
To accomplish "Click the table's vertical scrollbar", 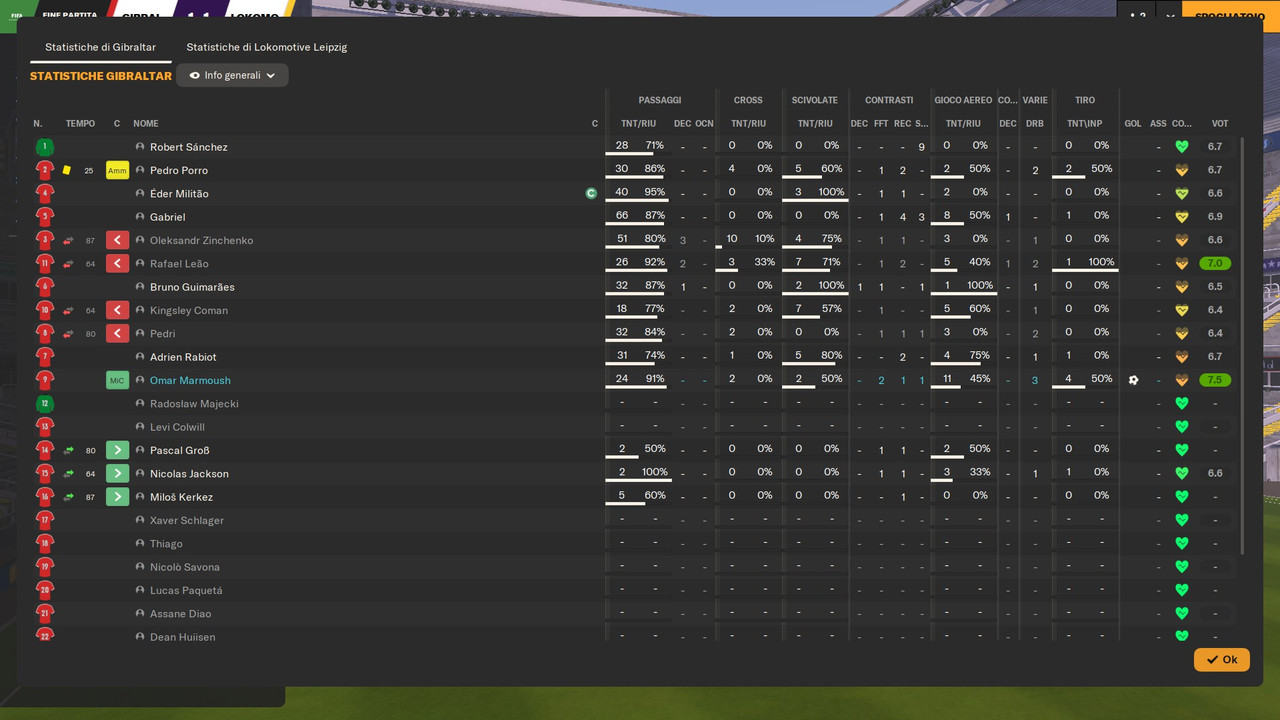I will point(1243,345).
